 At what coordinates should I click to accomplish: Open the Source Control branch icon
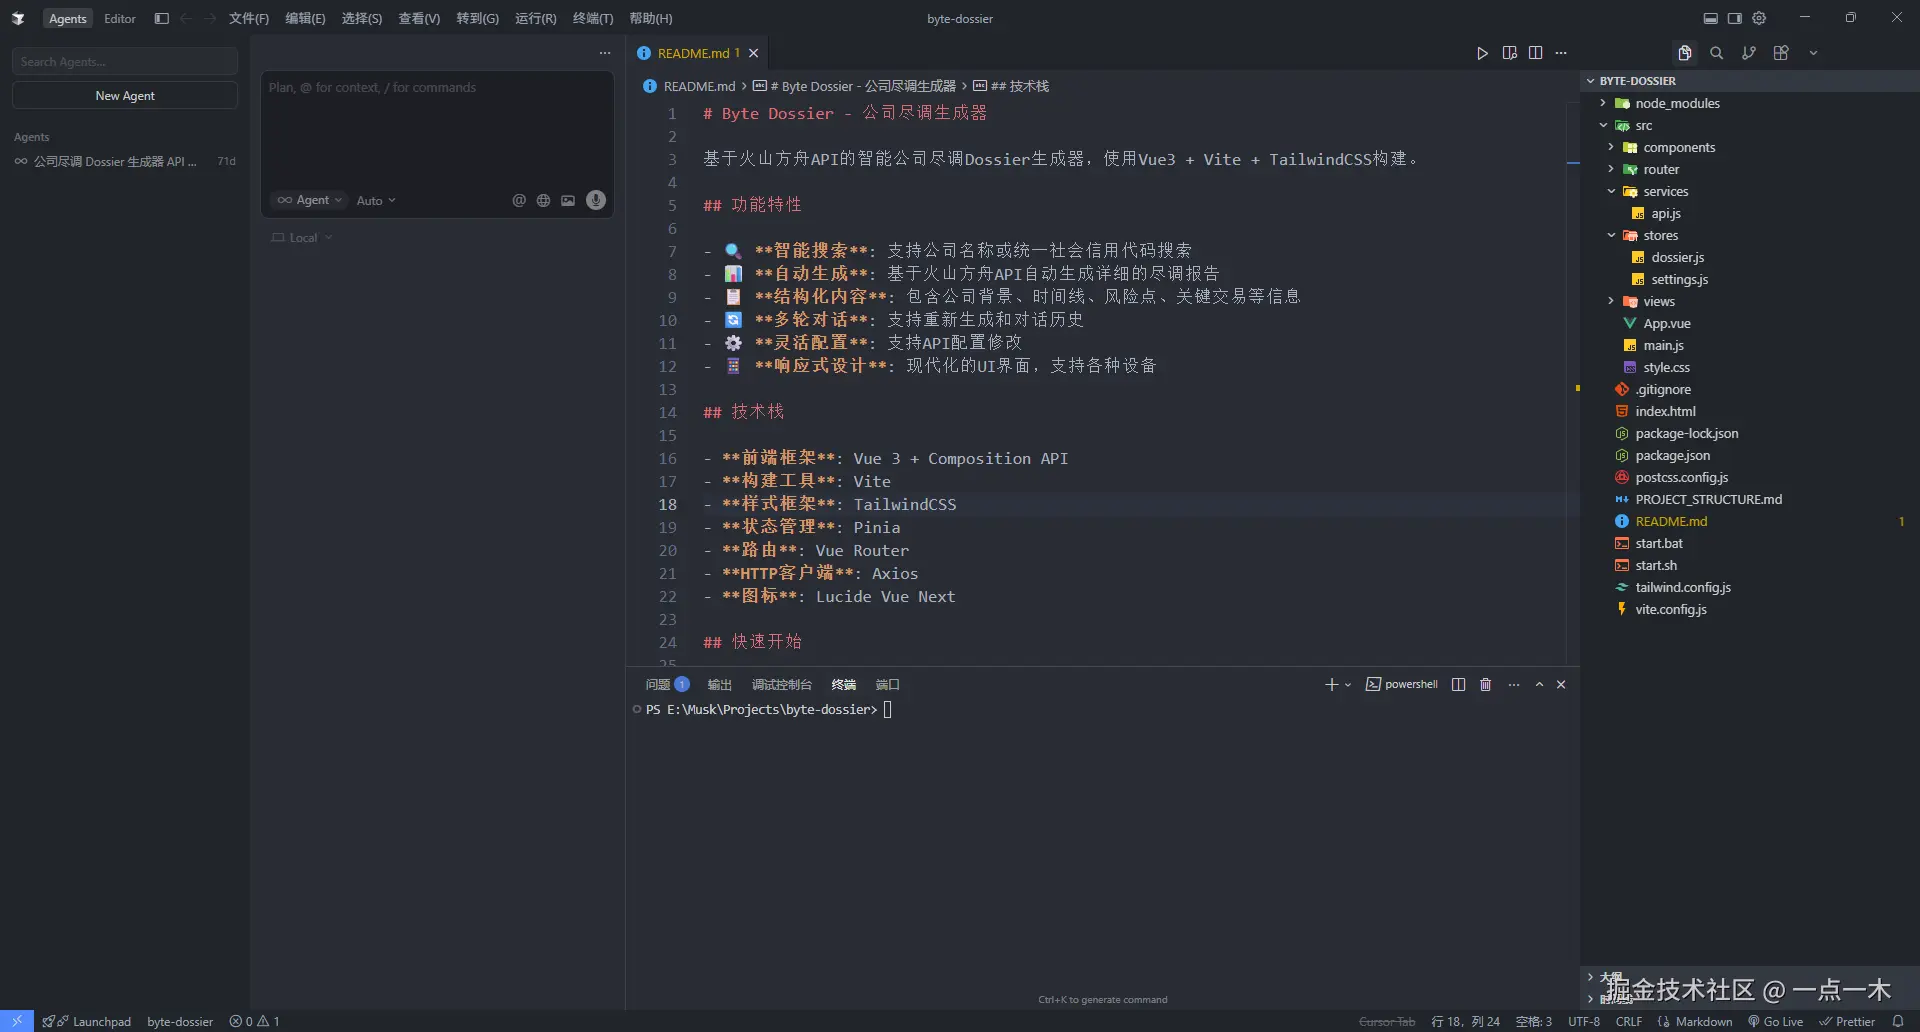[x=1749, y=53]
